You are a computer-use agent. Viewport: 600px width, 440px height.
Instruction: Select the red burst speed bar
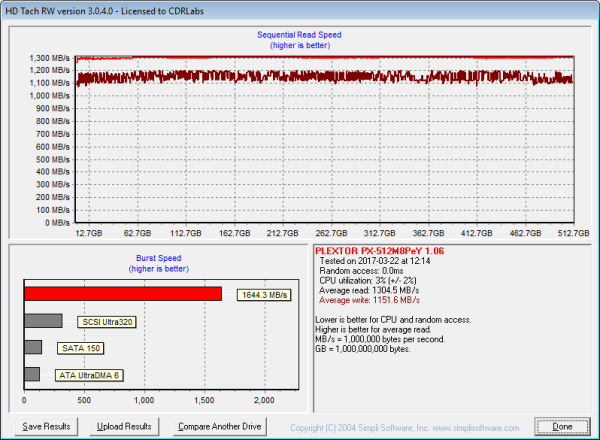[x=122, y=294]
